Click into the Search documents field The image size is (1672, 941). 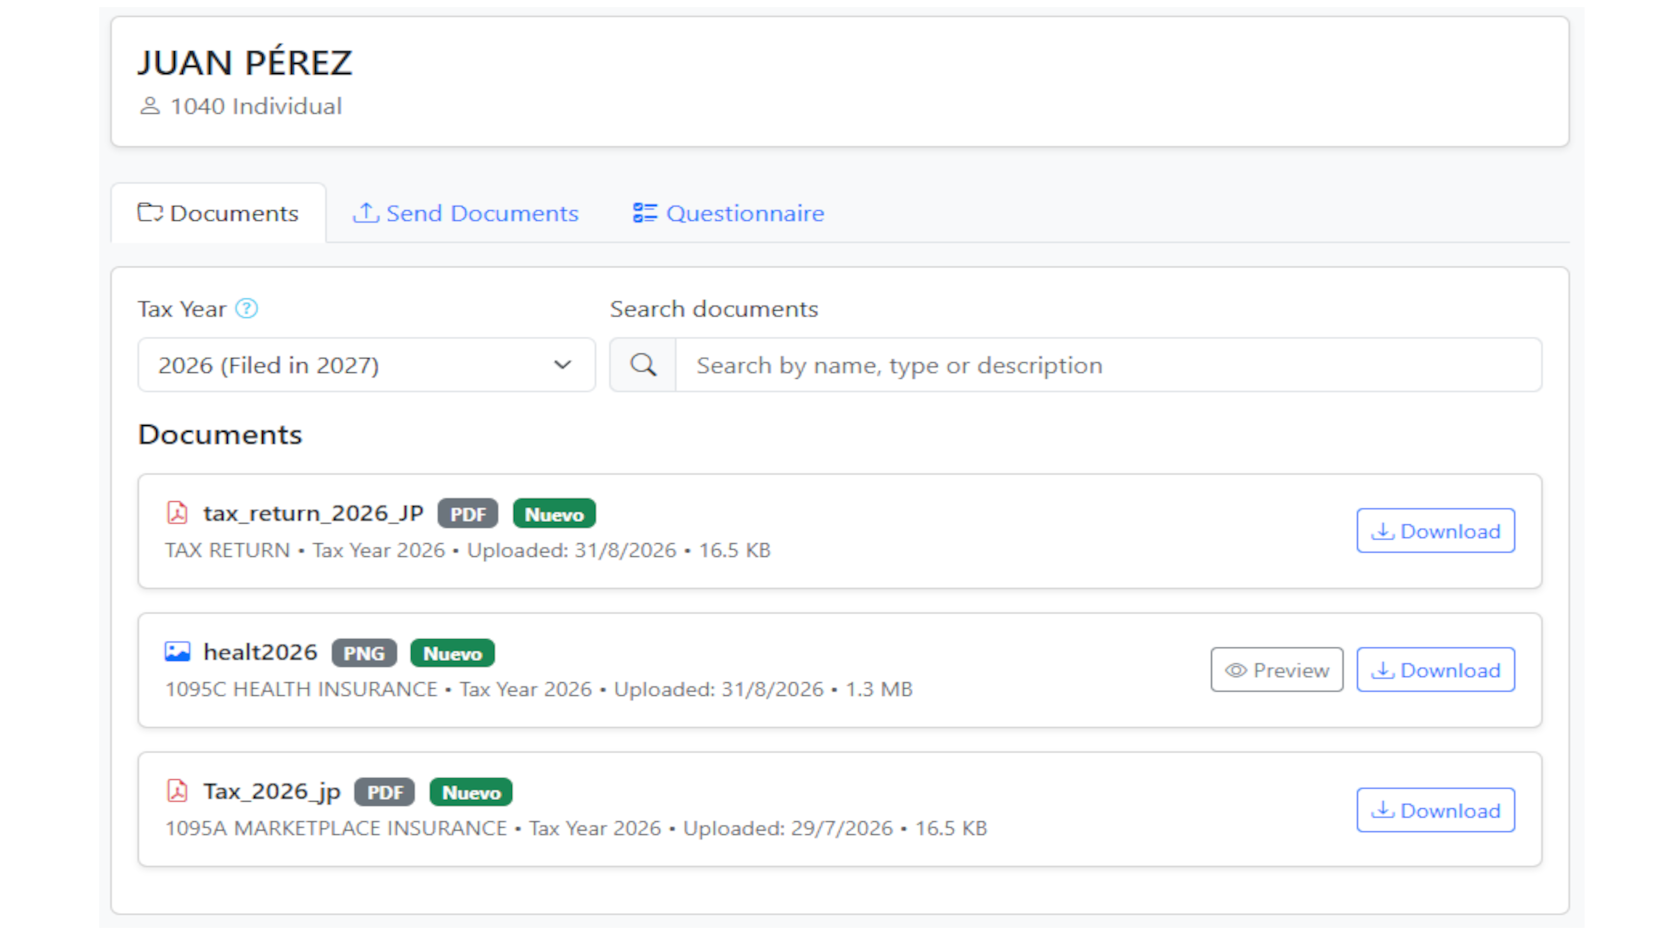coord(1108,365)
